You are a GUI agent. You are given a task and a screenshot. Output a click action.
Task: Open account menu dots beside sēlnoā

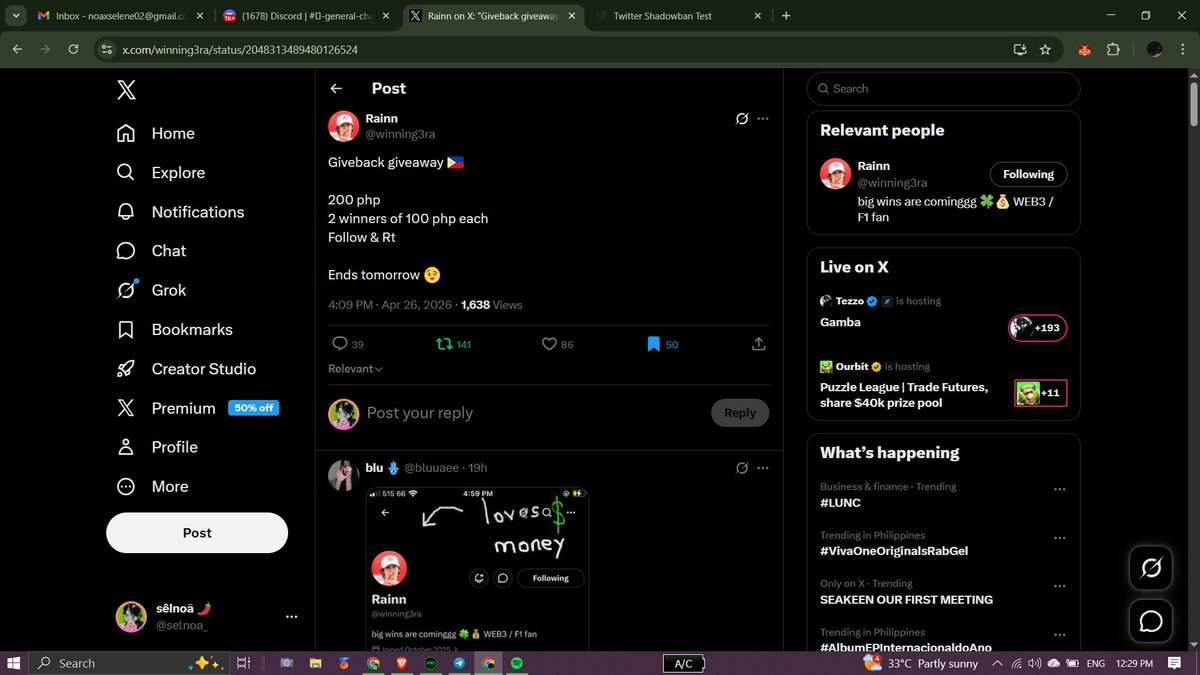coord(292,617)
